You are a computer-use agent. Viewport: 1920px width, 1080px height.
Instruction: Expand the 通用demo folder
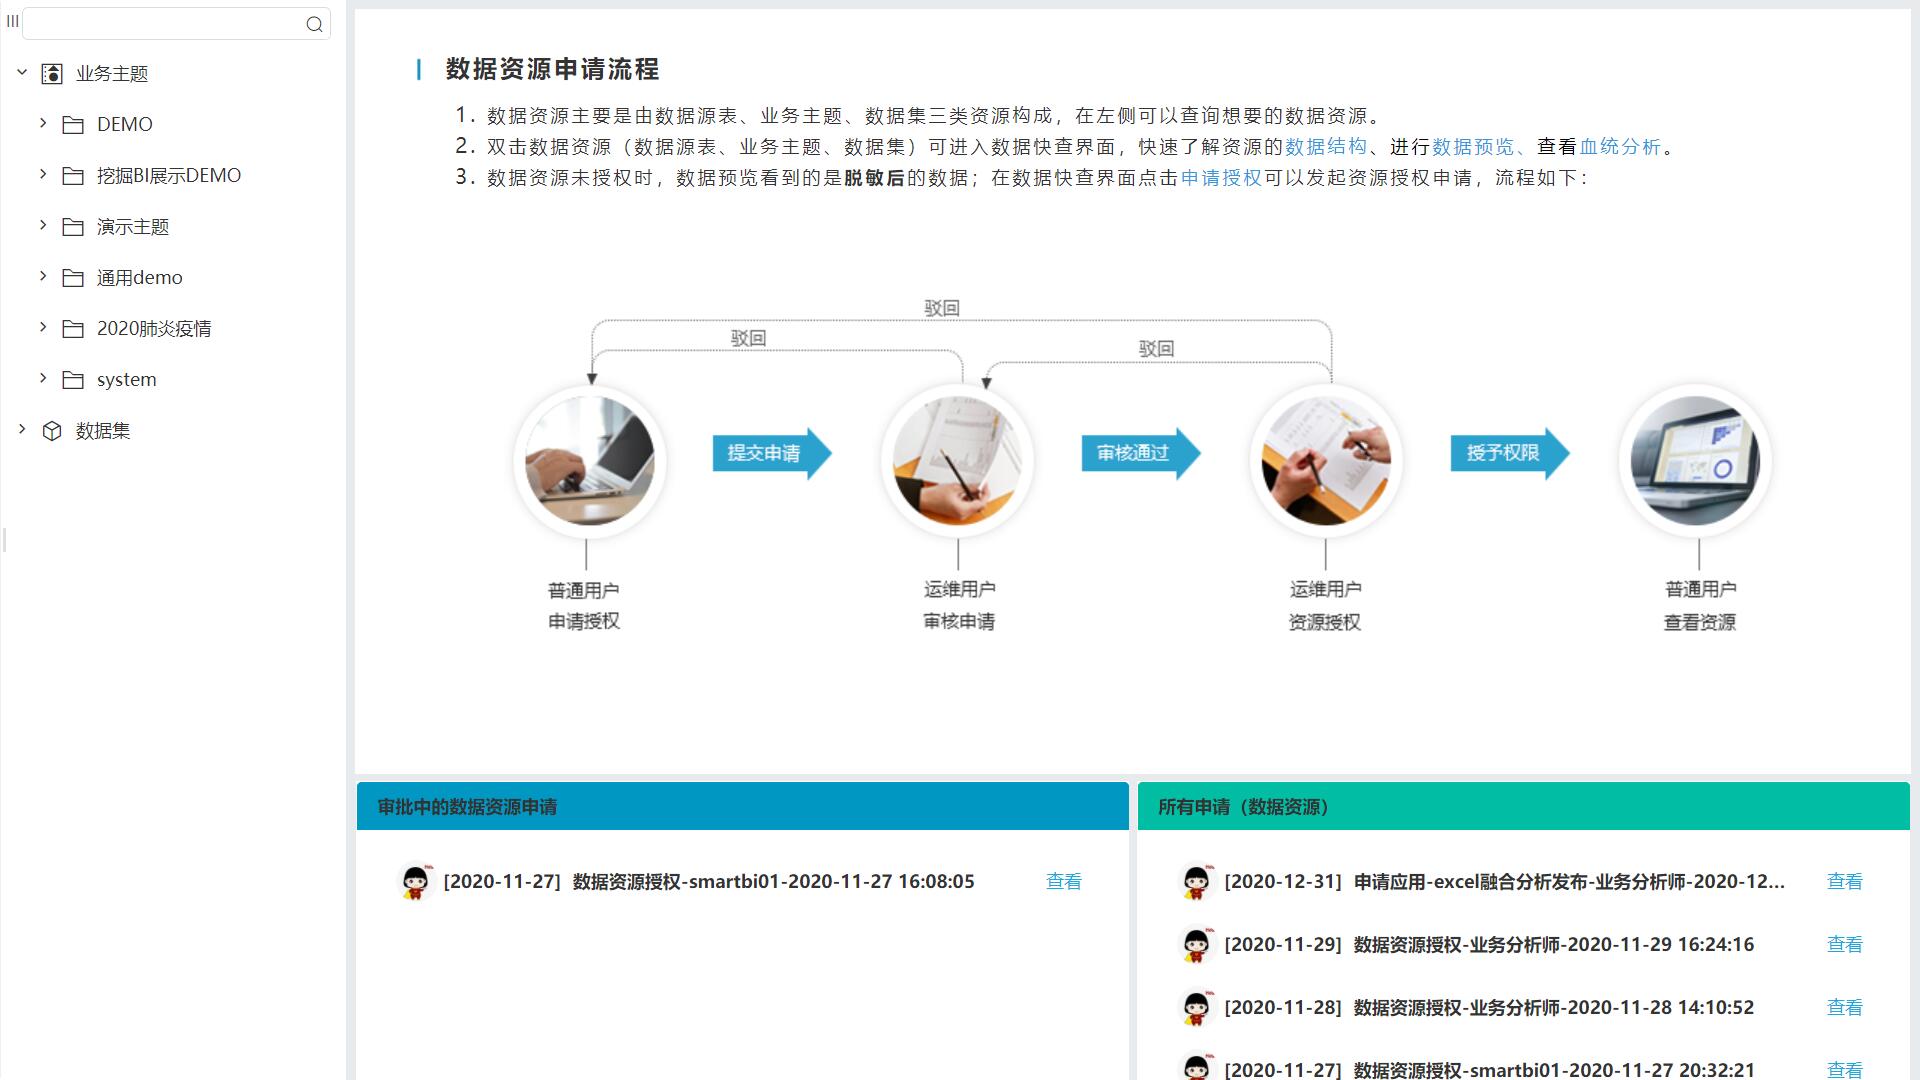tap(43, 276)
